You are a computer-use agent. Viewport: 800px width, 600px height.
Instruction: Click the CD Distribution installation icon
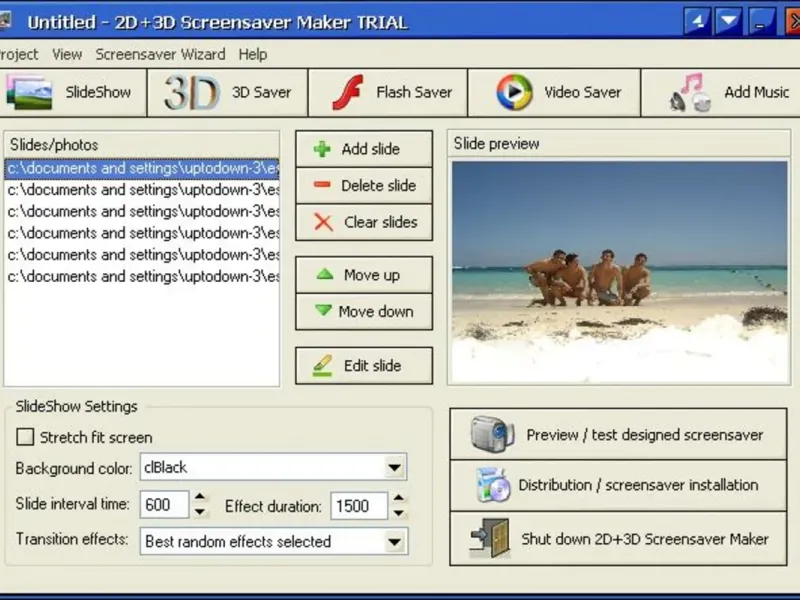(x=493, y=485)
